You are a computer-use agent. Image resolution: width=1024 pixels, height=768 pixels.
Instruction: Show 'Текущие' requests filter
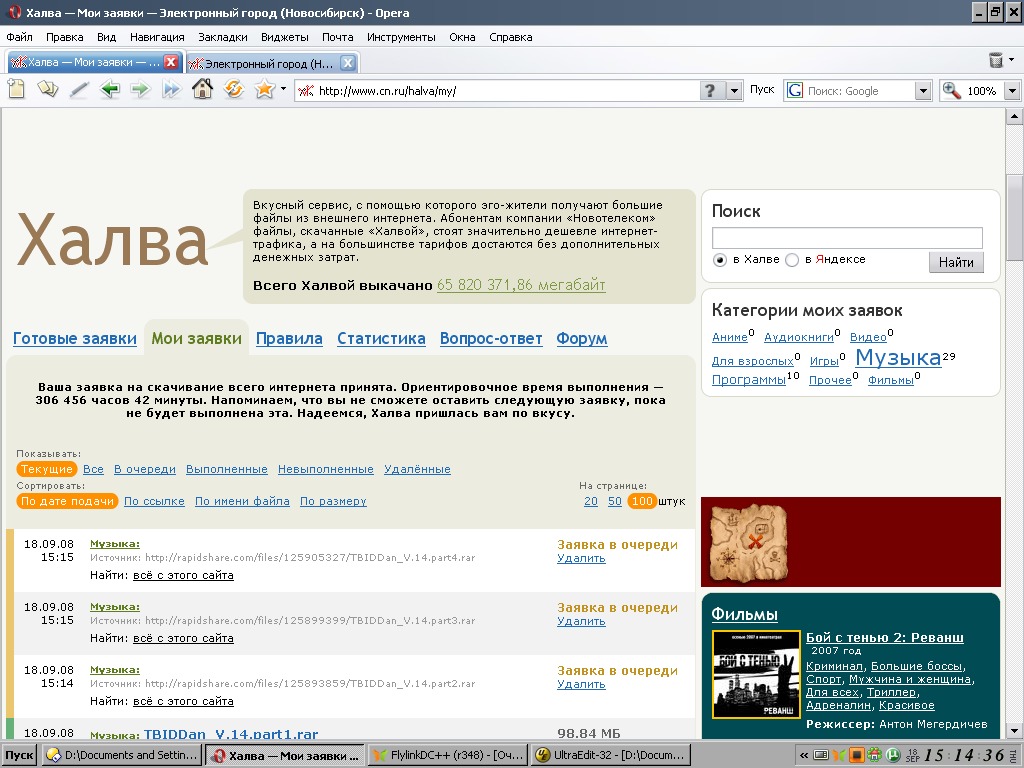coord(46,469)
